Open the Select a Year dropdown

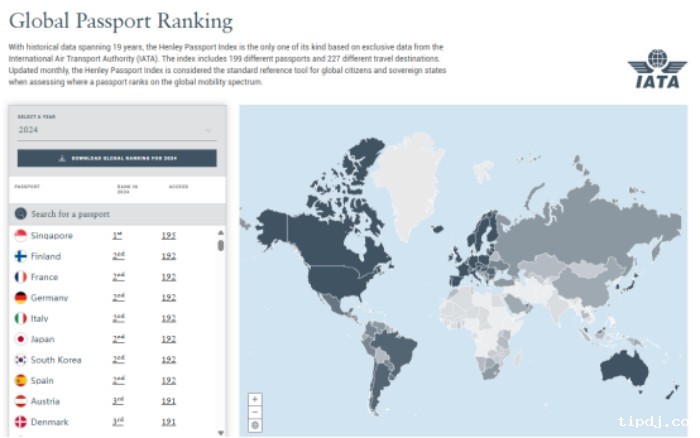pyautogui.click(x=115, y=130)
